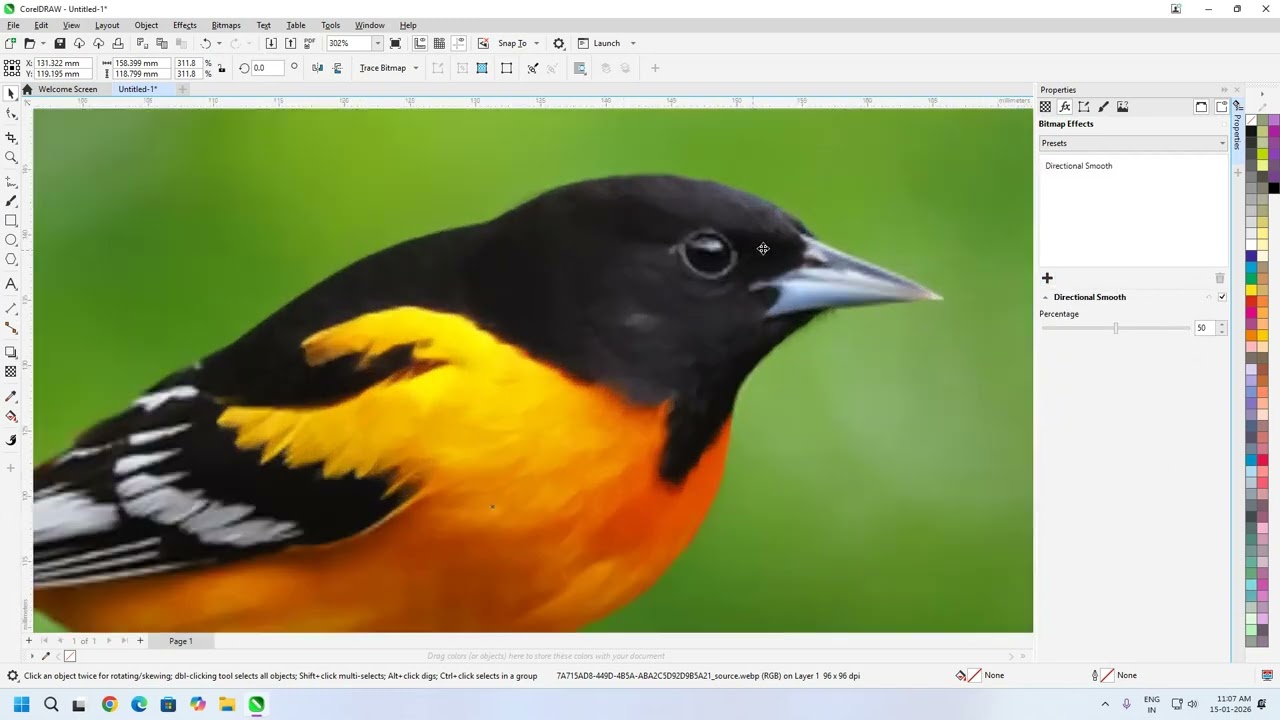Select the Ellipse tool
This screenshot has width=1280, height=720.
[x=11, y=240]
